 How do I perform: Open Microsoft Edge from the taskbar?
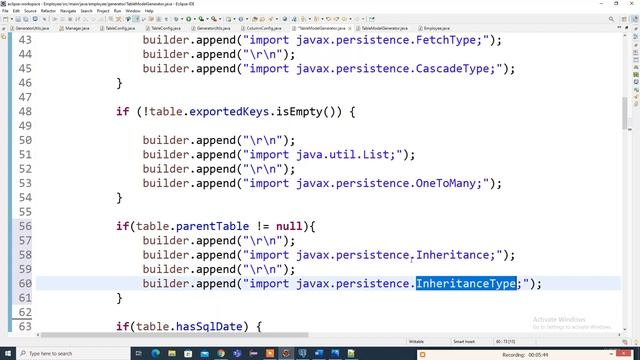tap(156, 353)
